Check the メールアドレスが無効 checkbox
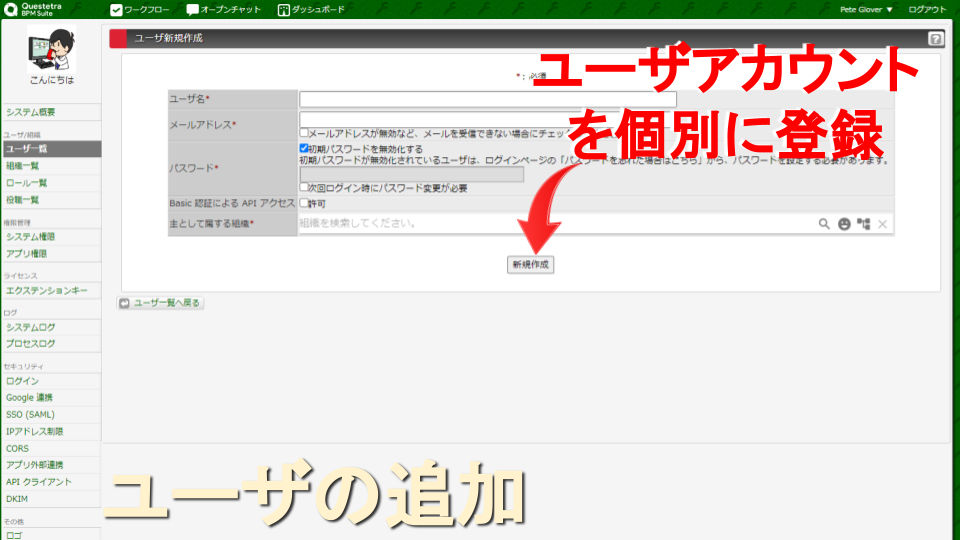Image resolution: width=960 pixels, height=540 pixels. coord(304,133)
